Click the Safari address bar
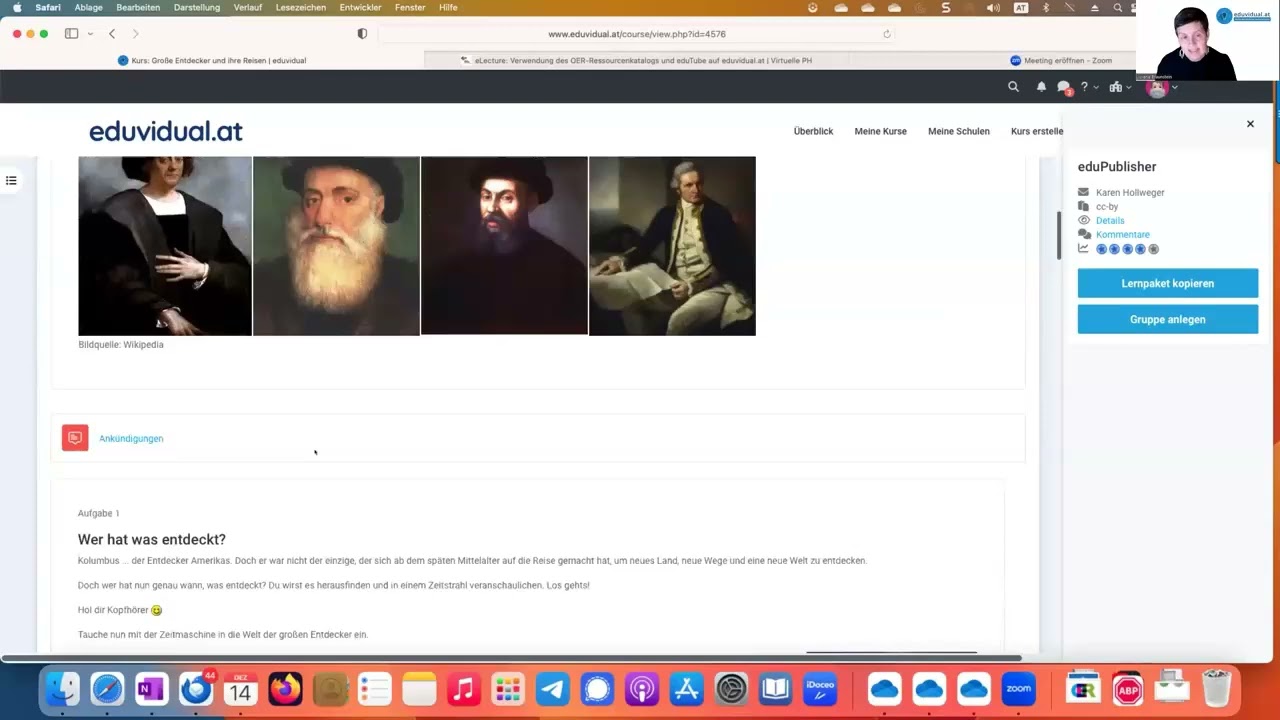 (x=636, y=34)
